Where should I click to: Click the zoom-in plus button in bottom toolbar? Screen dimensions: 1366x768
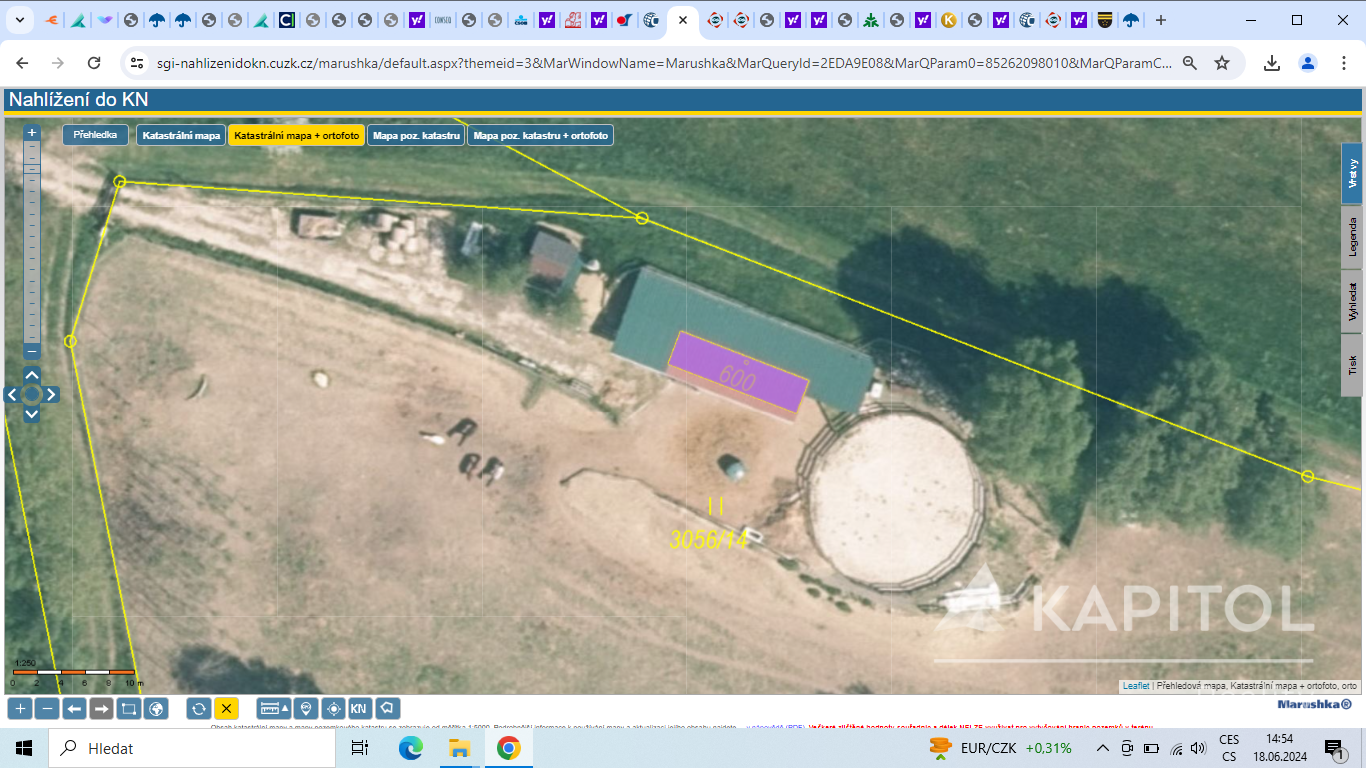[x=20, y=709]
